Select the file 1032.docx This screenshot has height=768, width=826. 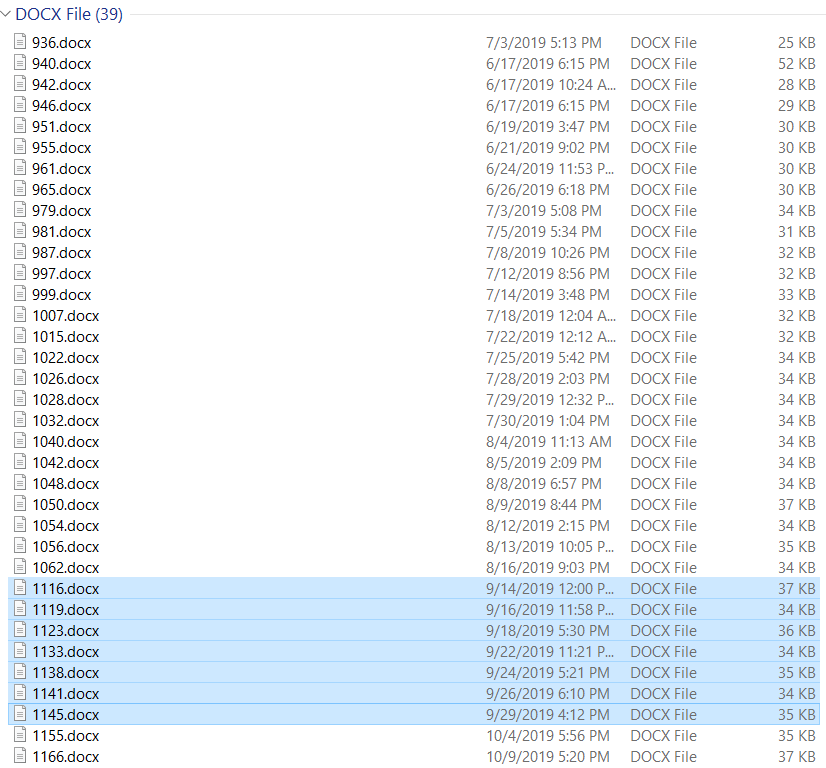pos(65,420)
